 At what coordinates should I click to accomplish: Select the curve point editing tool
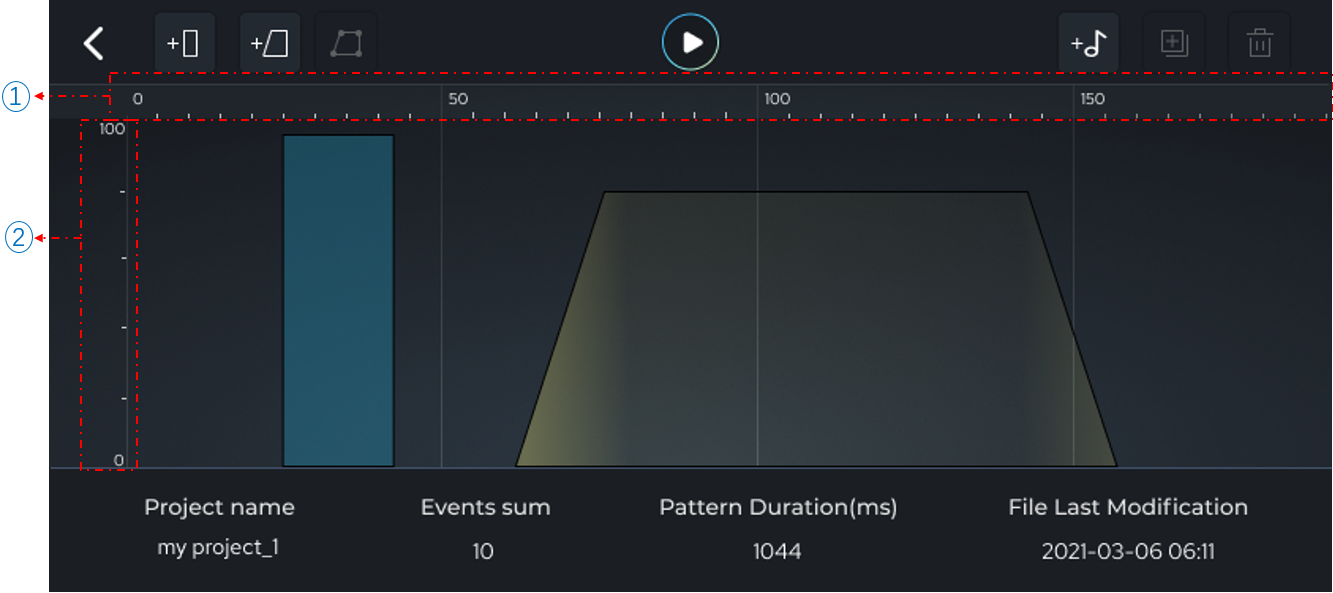(346, 43)
